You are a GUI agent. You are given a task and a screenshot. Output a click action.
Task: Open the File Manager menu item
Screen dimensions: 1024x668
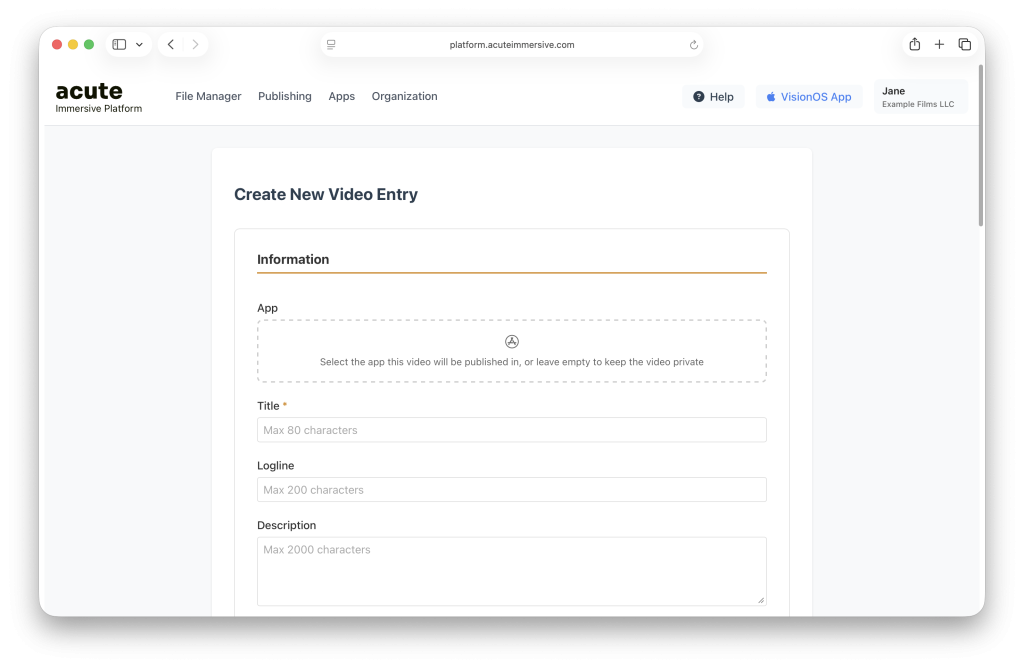click(208, 97)
